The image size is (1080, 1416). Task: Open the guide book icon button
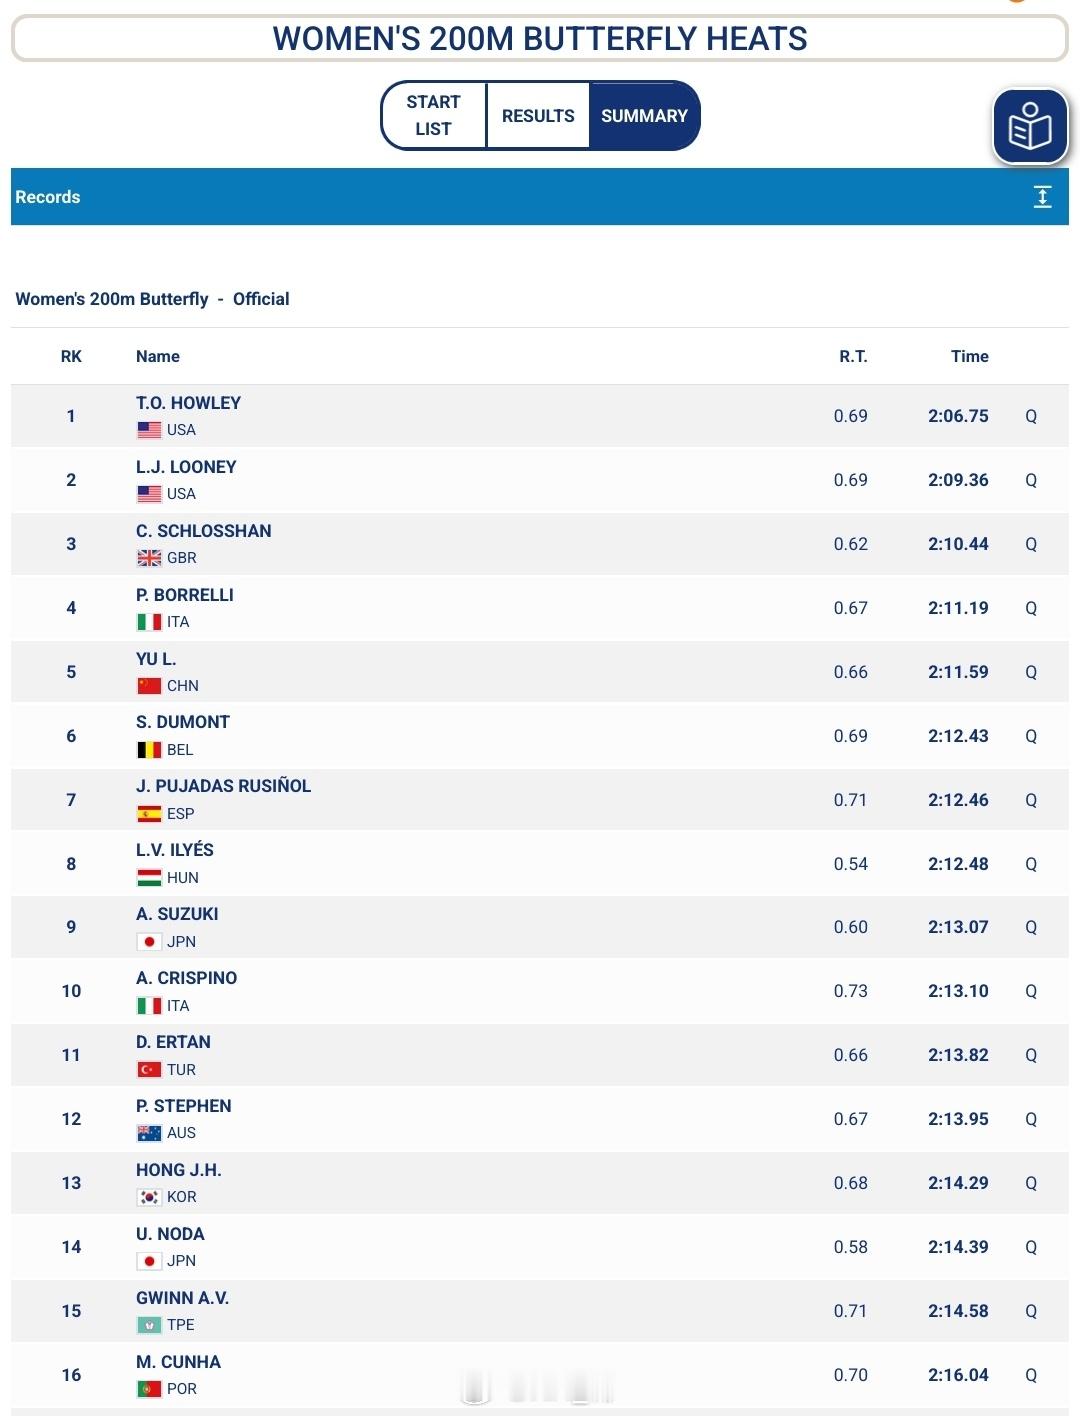(x=1030, y=127)
